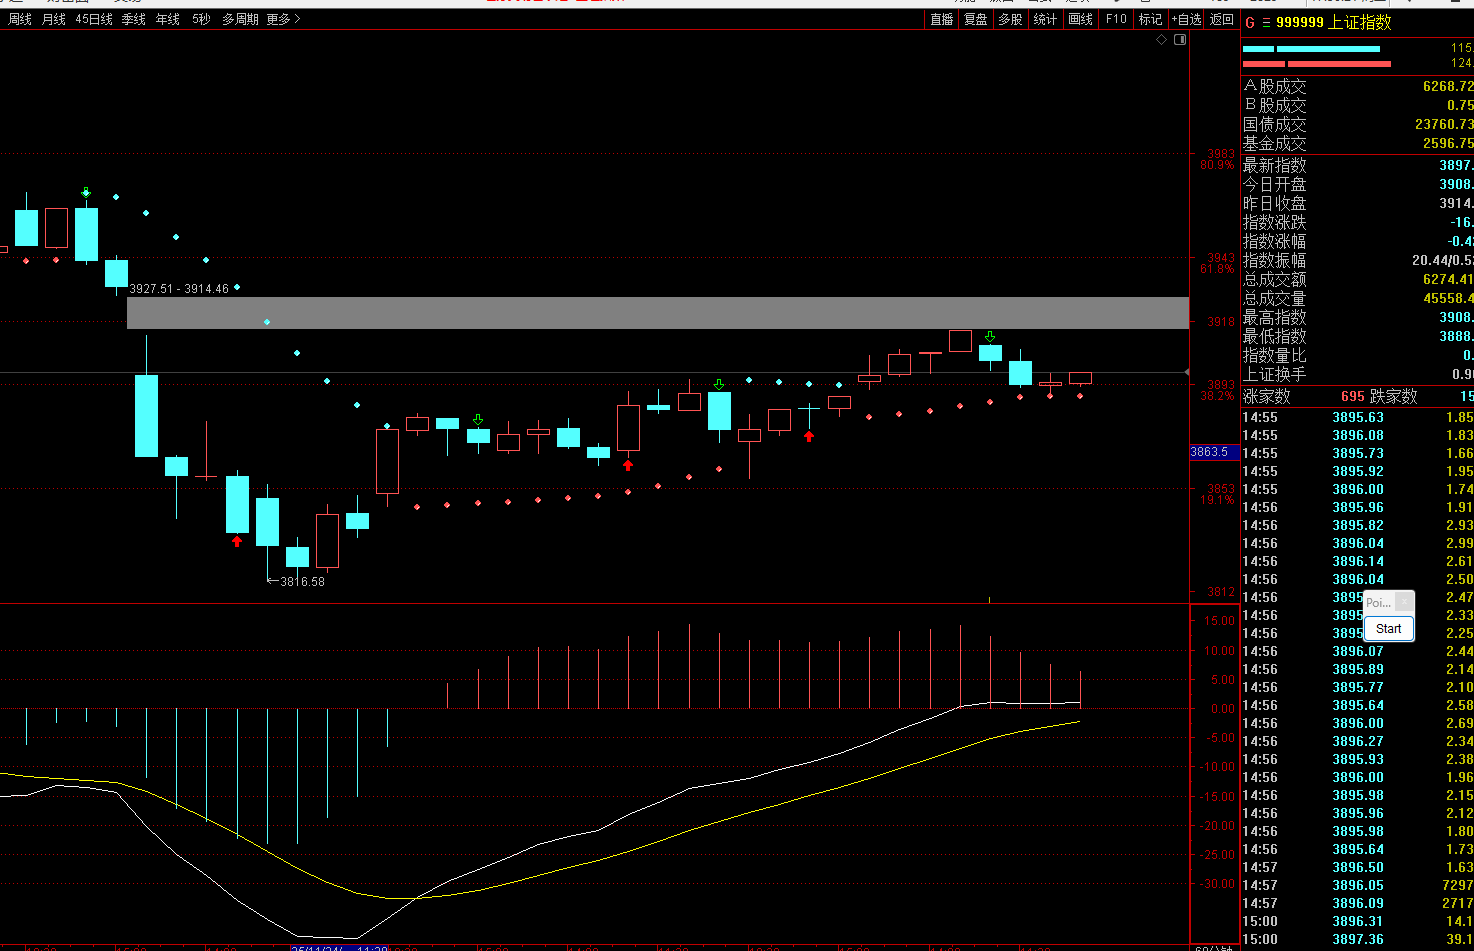The width and height of the screenshot is (1474, 951).
Task: Open the 画线 drawing tools
Action: 1080,19
